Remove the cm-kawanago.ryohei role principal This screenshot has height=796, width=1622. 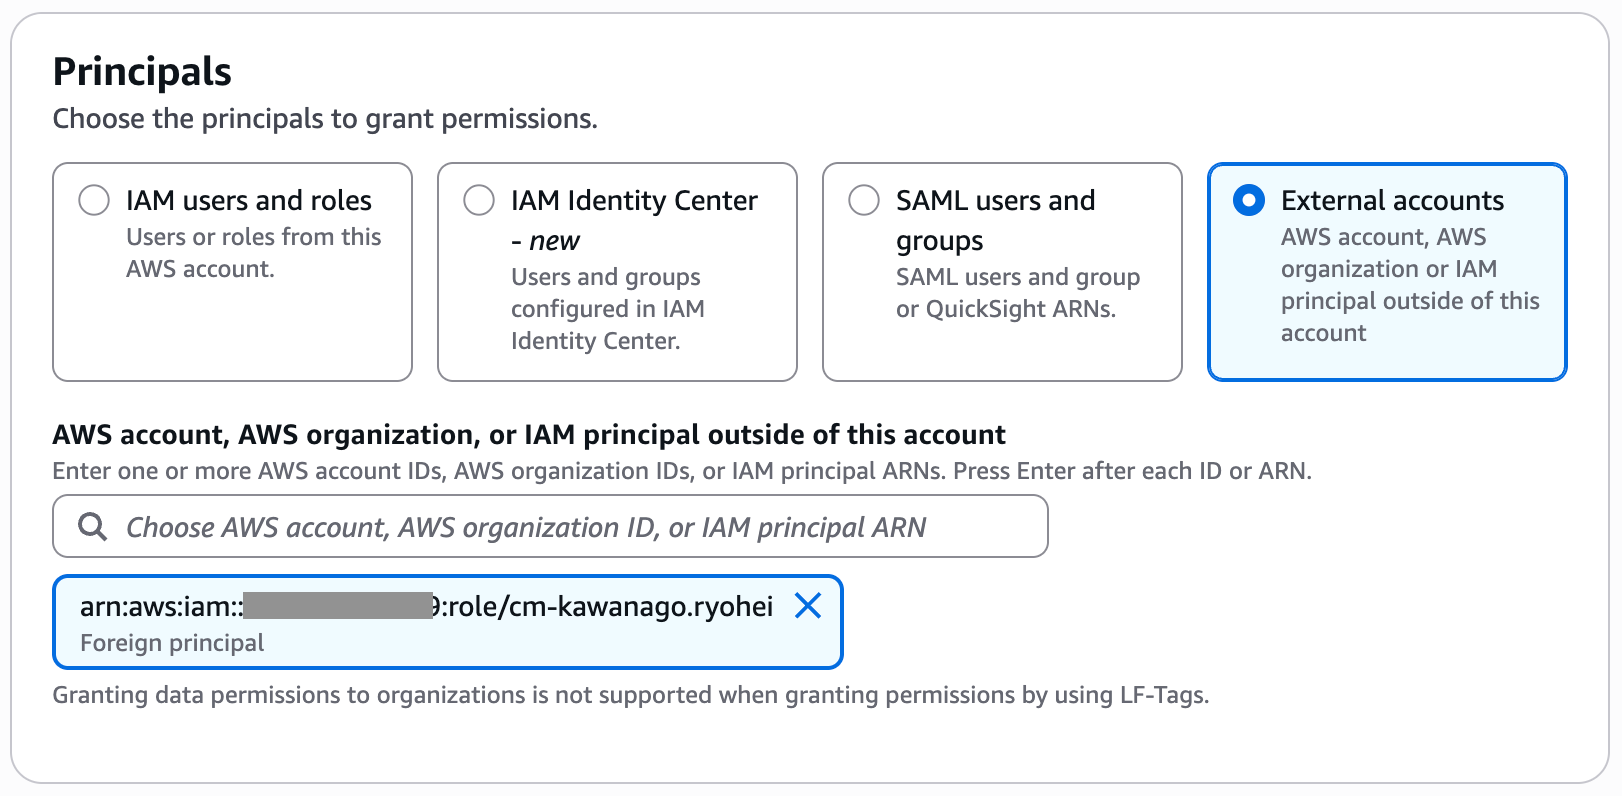tap(808, 605)
